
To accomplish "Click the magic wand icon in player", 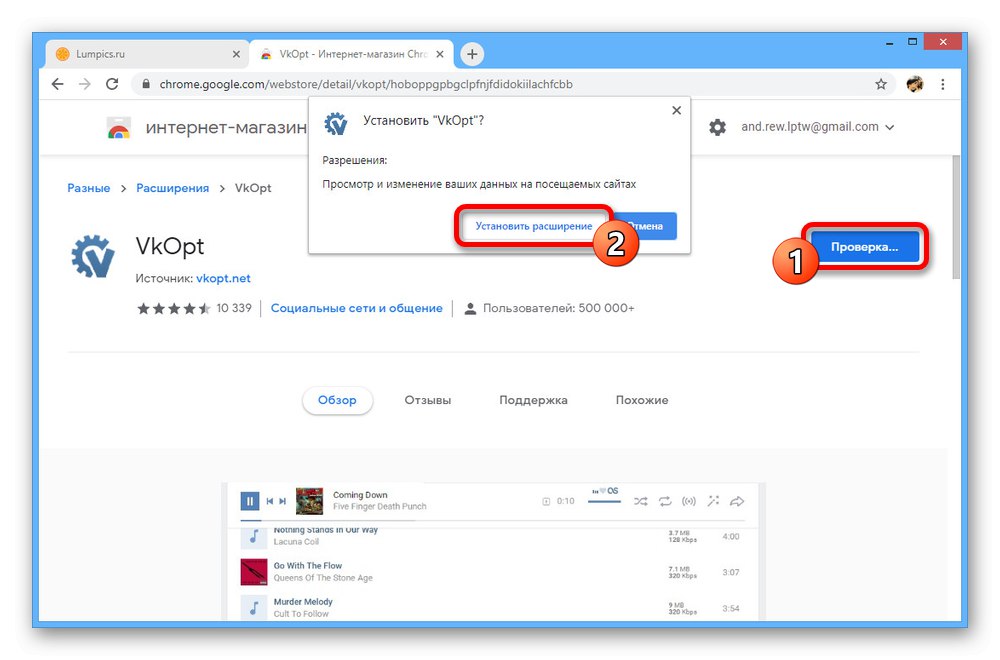I will tap(713, 502).
